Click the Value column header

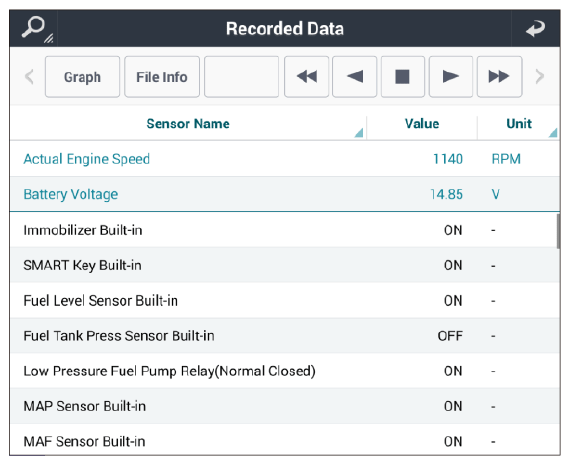422,124
